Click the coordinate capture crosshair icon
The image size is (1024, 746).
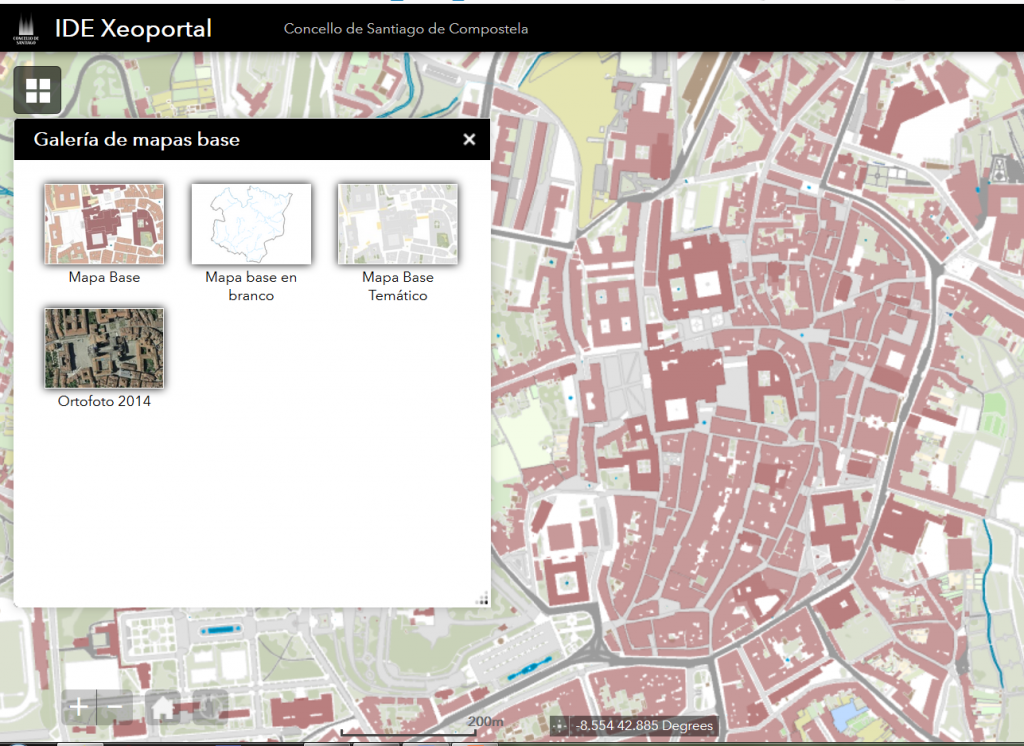(x=559, y=725)
